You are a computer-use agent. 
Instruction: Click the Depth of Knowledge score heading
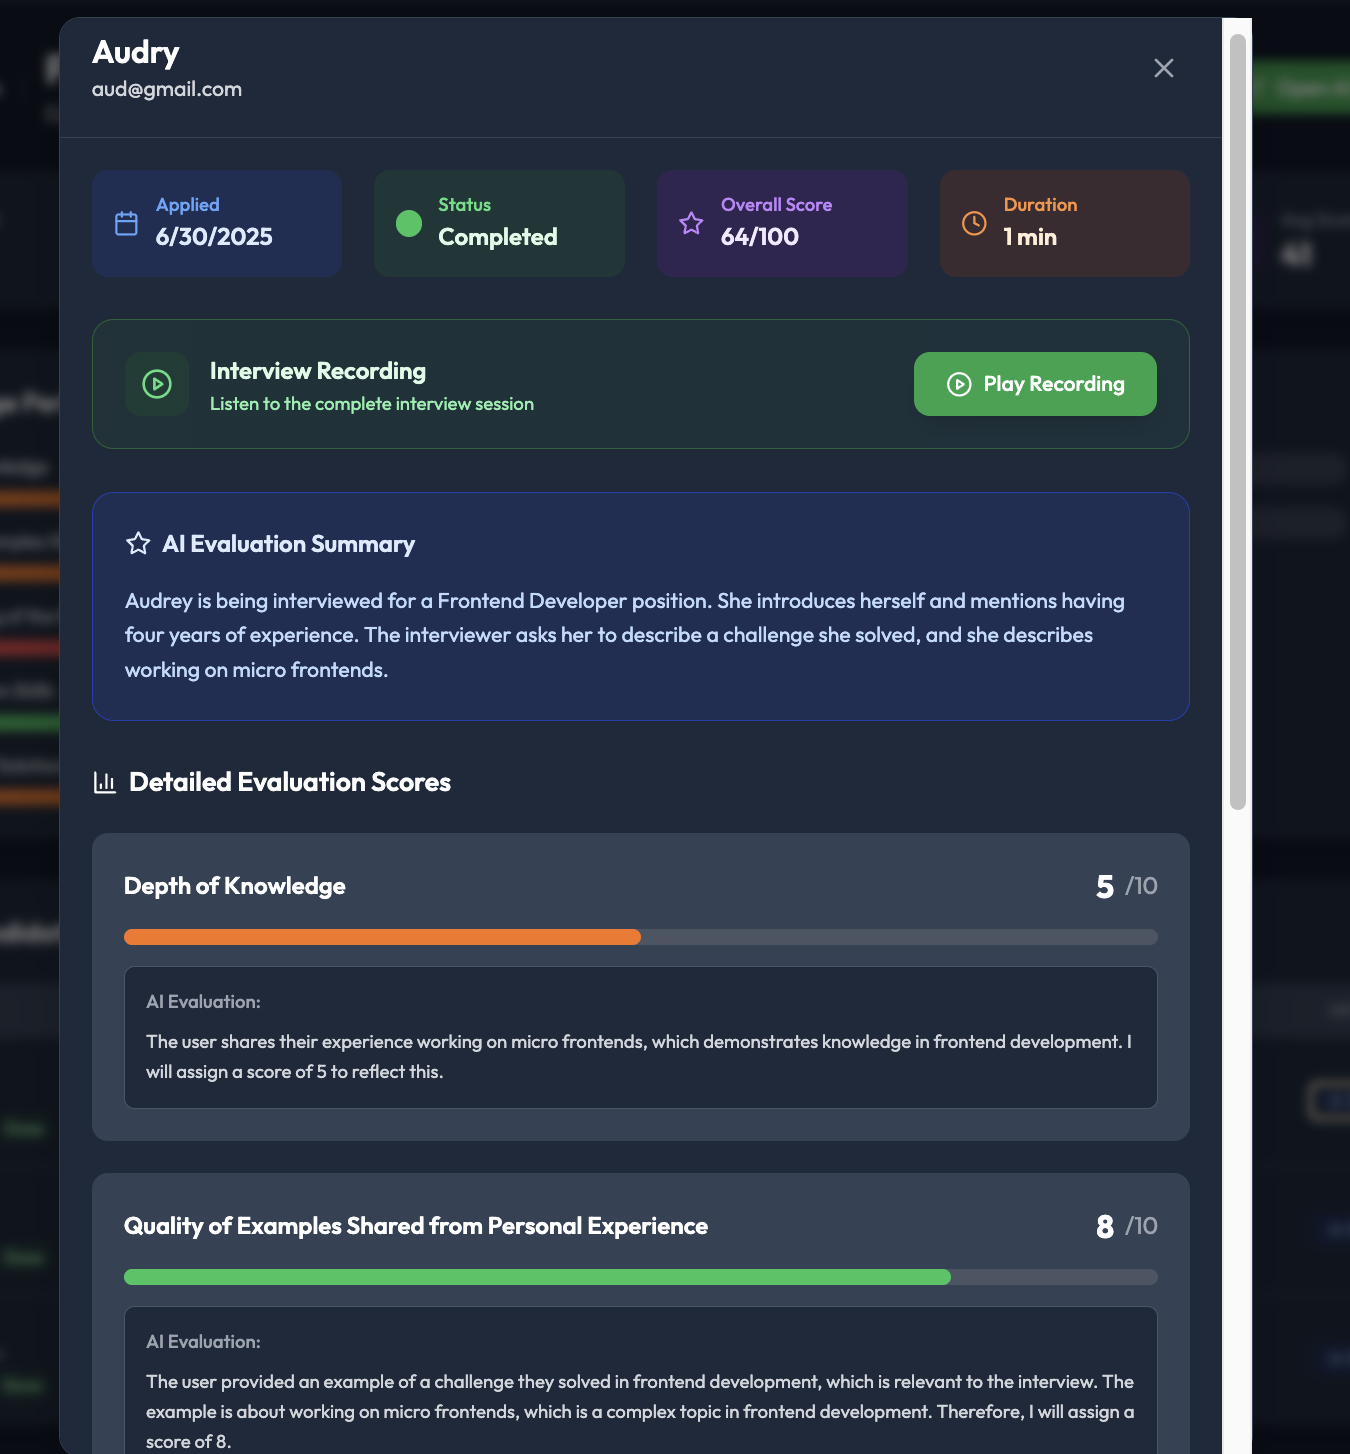(x=234, y=886)
